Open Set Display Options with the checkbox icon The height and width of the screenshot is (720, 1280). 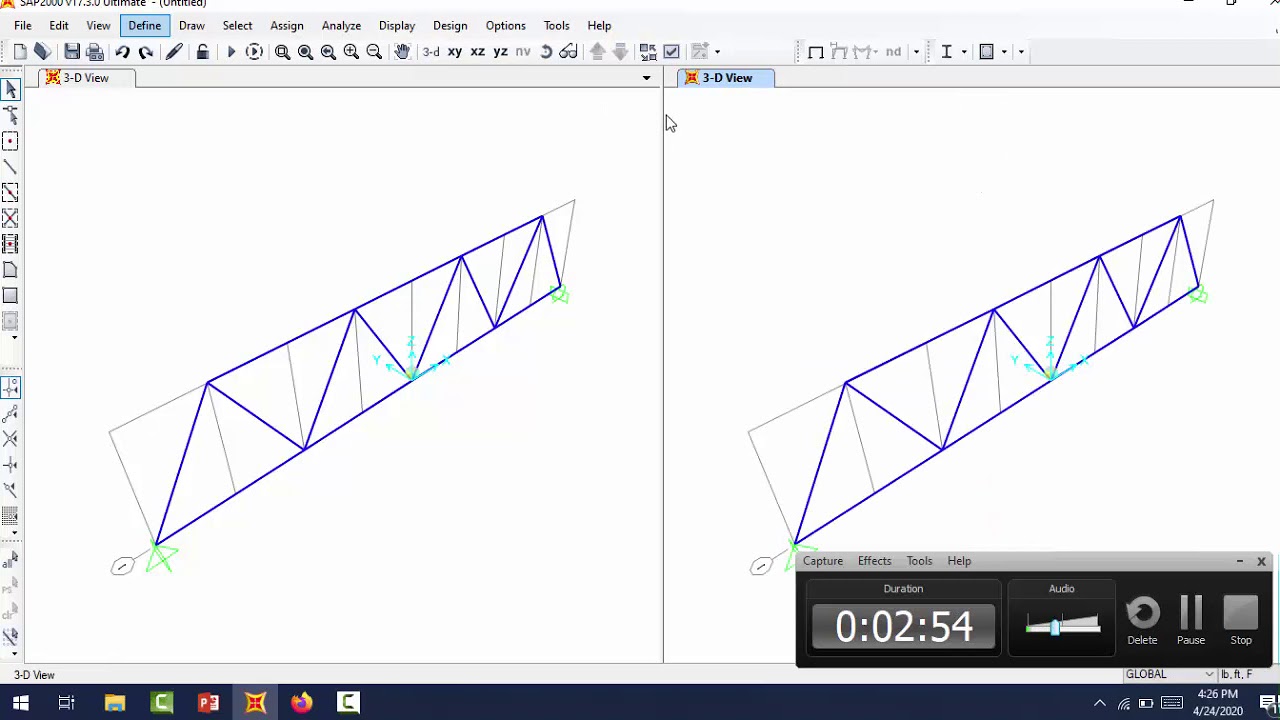tap(671, 52)
